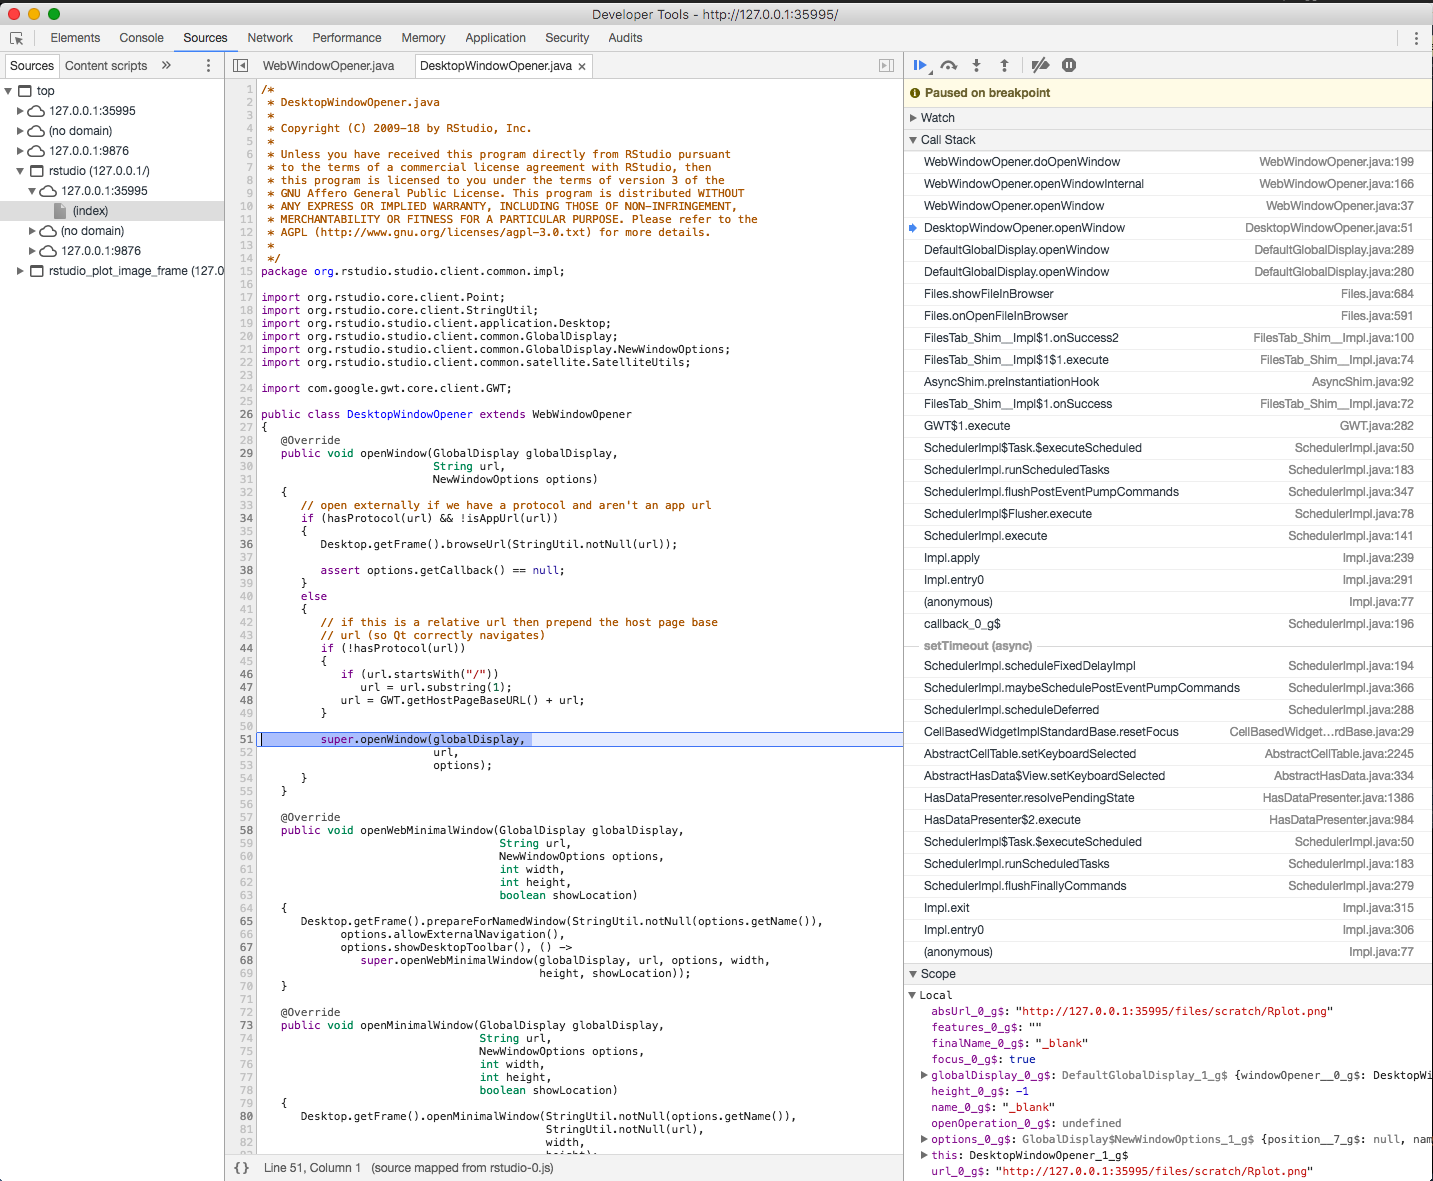Switch to the WebWindowOpener.java tab
The height and width of the screenshot is (1181, 1433).
click(x=330, y=65)
